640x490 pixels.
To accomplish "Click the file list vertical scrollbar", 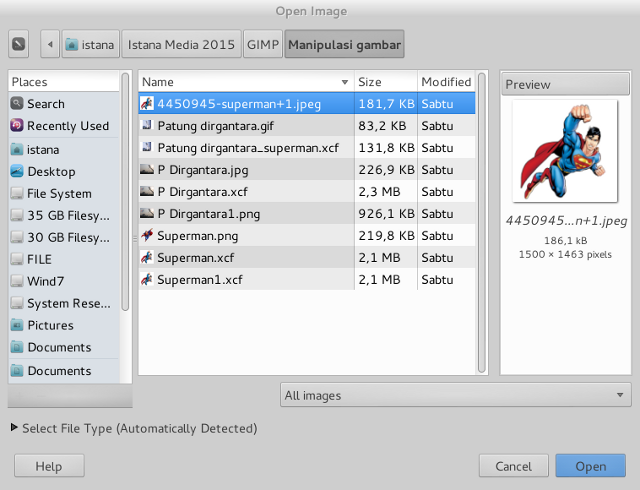I will [482, 223].
